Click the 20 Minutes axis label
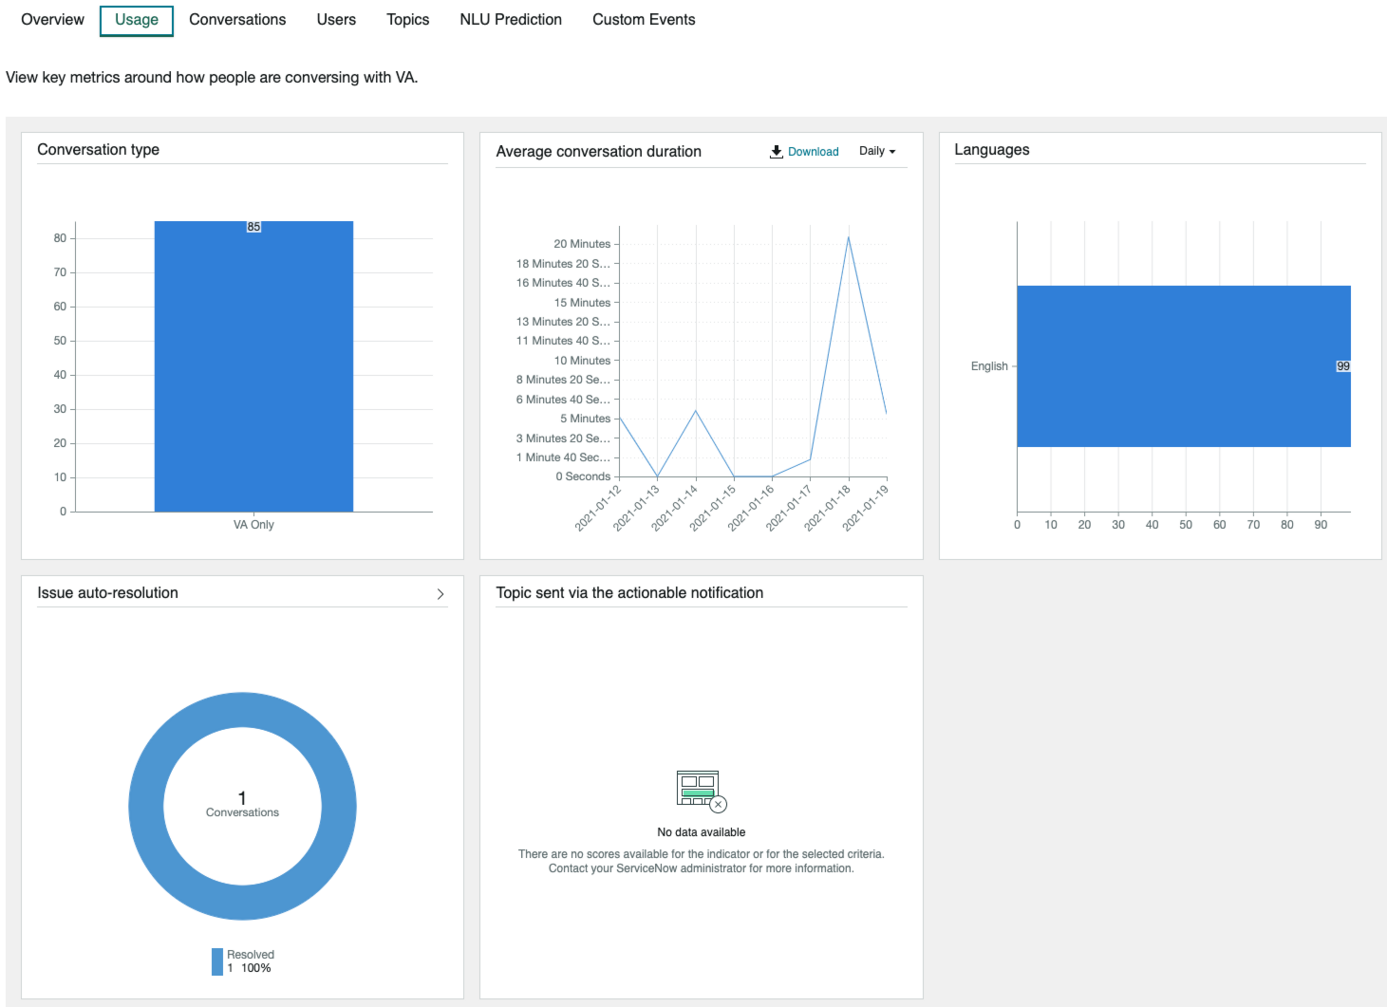 pyautogui.click(x=582, y=244)
